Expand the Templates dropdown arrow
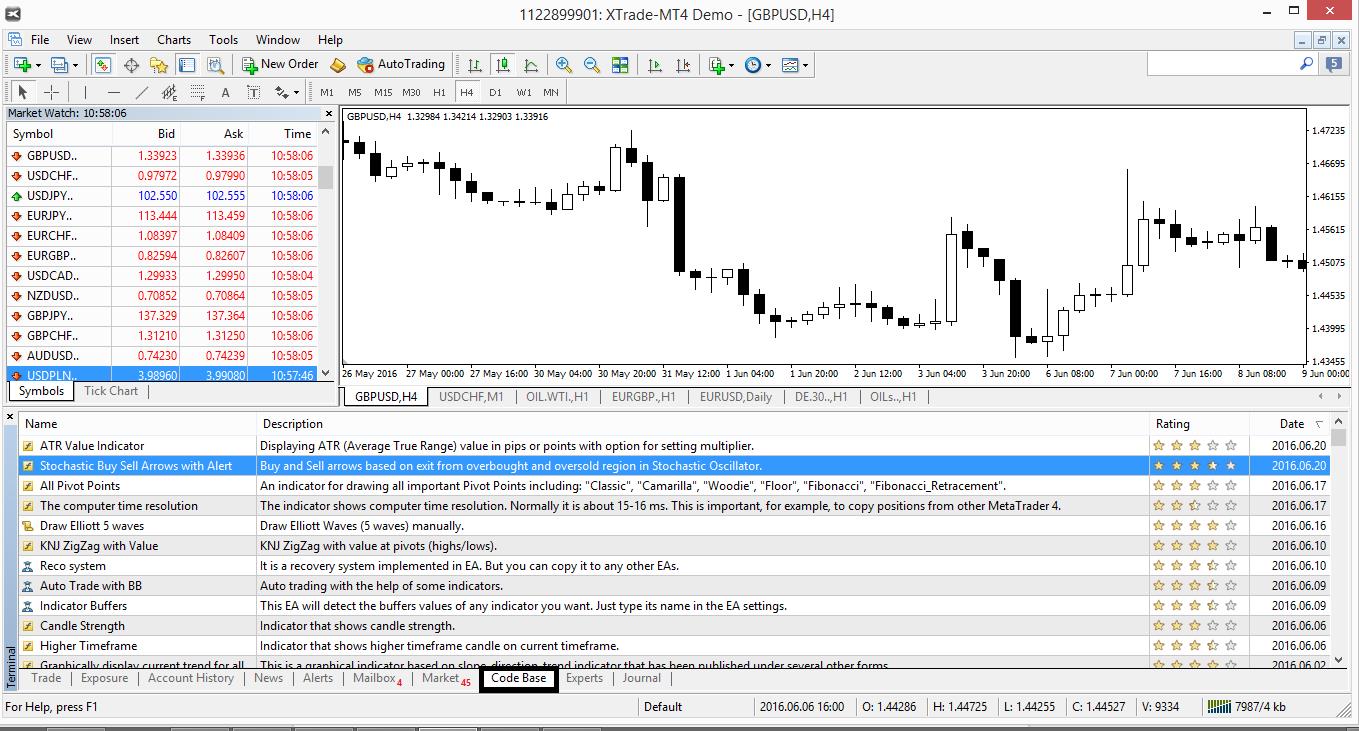The image size is (1359, 731). tap(805, 65)
